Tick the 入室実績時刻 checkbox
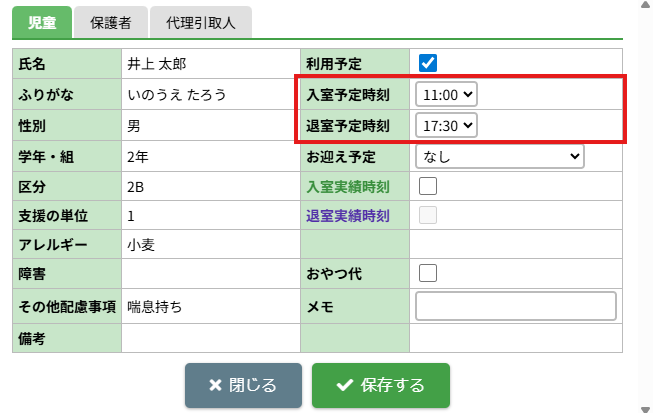This screenshot has width=654, height=413. [x=428, y=186]
